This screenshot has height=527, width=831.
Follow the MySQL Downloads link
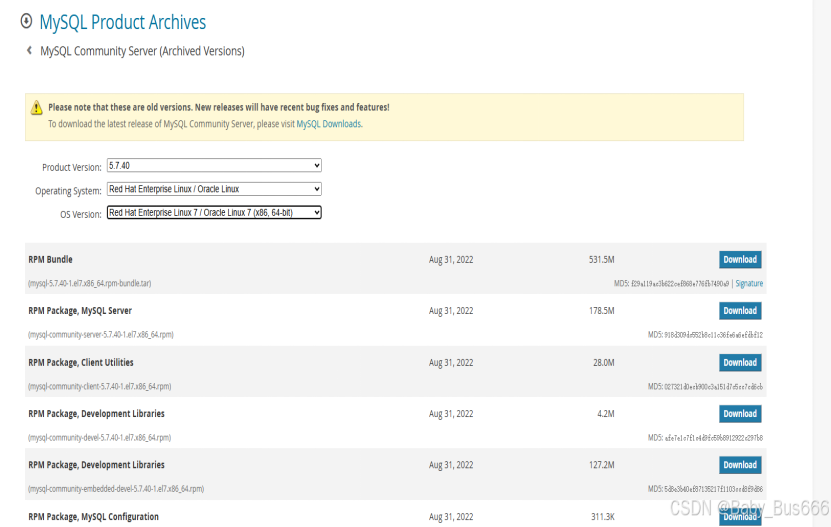coord(329,124)
